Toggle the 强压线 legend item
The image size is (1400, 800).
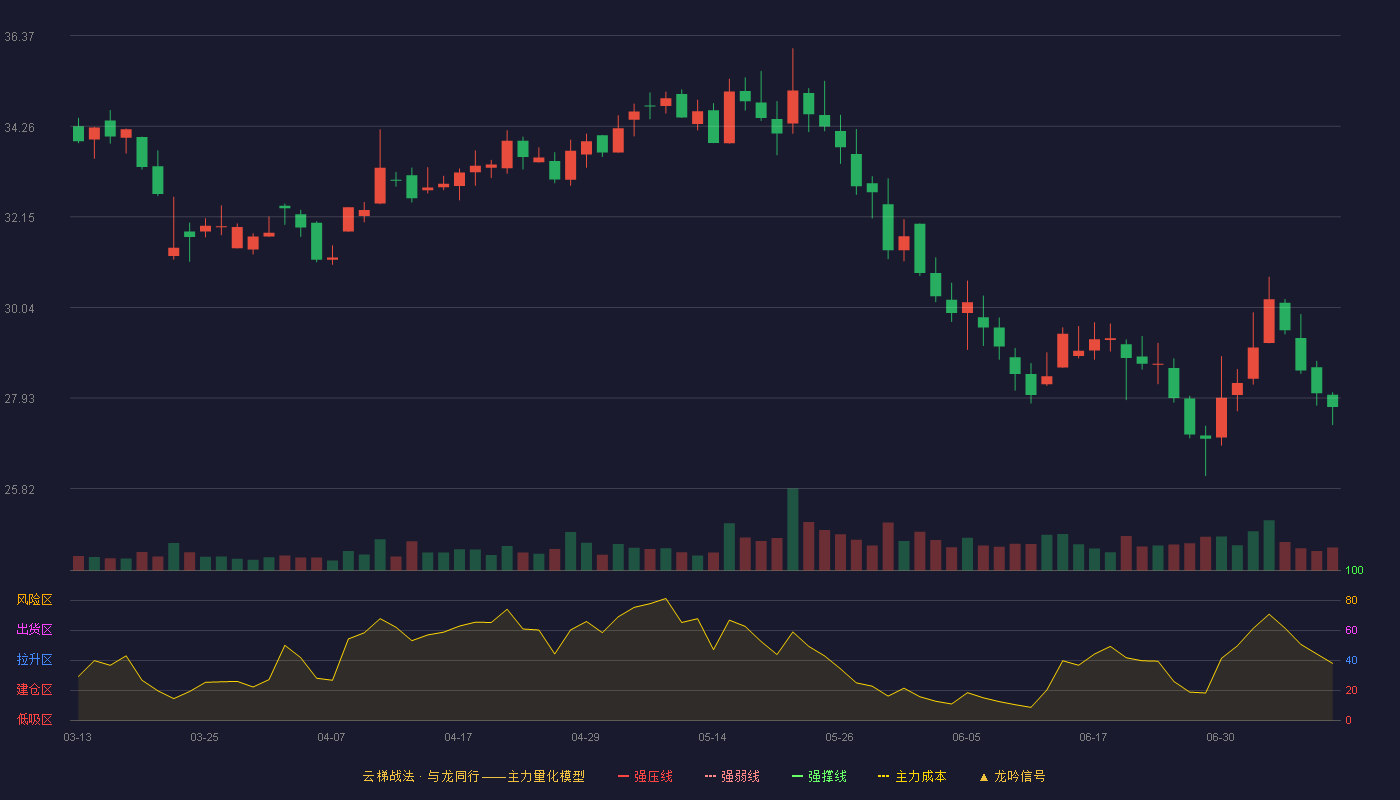pyautogui.click(x=645, y=776)
